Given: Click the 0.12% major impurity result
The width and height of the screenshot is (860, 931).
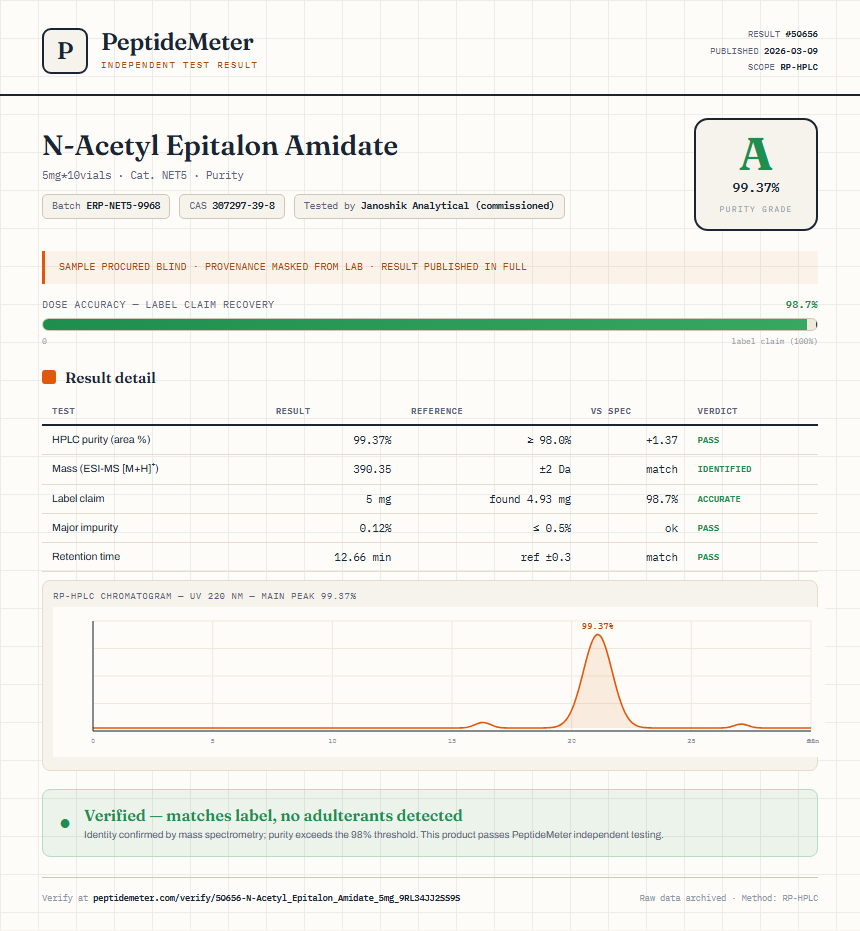Looking at the screenshot, I should click(375, 528).
